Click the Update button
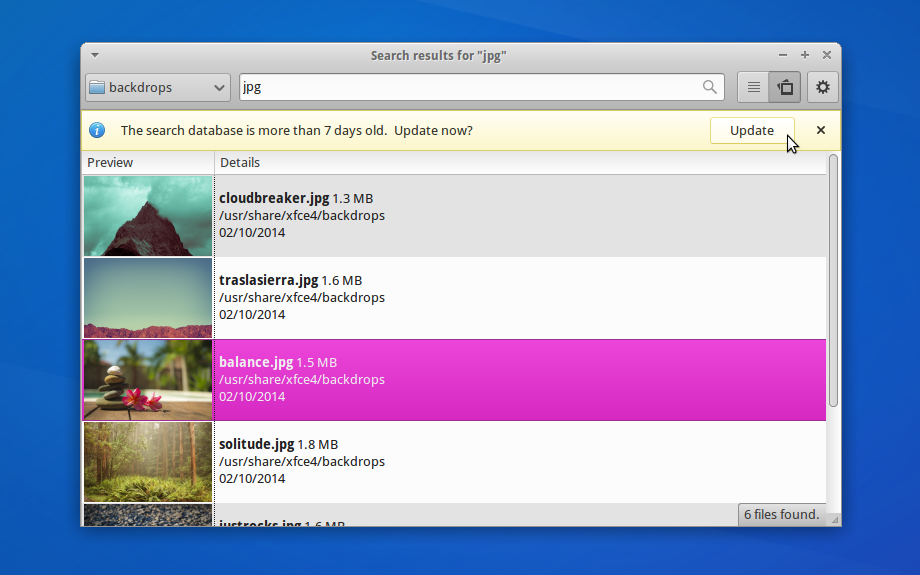 point(752,130)
